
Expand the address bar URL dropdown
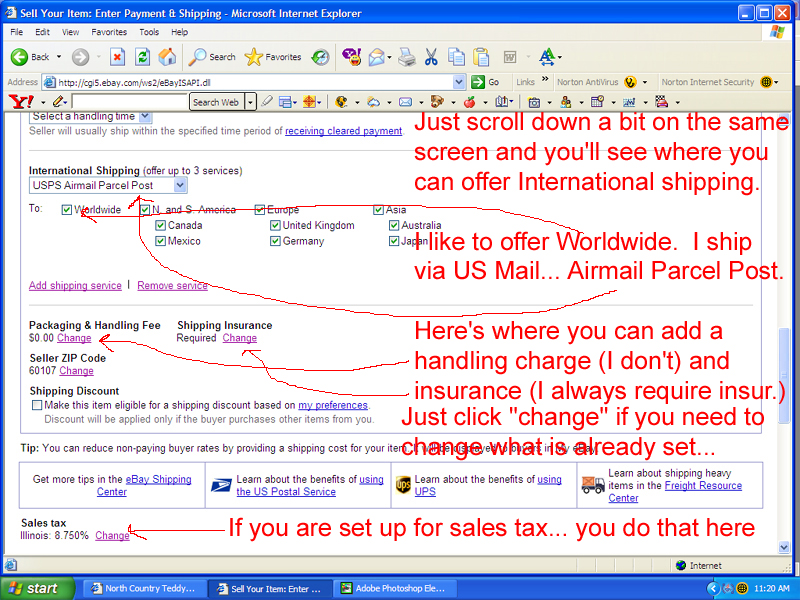459,82
